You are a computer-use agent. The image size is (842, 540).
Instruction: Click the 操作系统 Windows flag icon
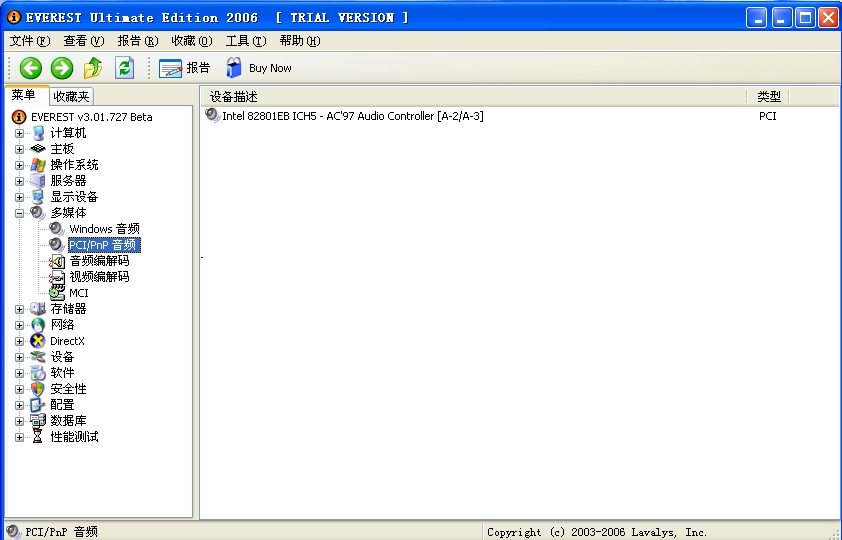38,165
